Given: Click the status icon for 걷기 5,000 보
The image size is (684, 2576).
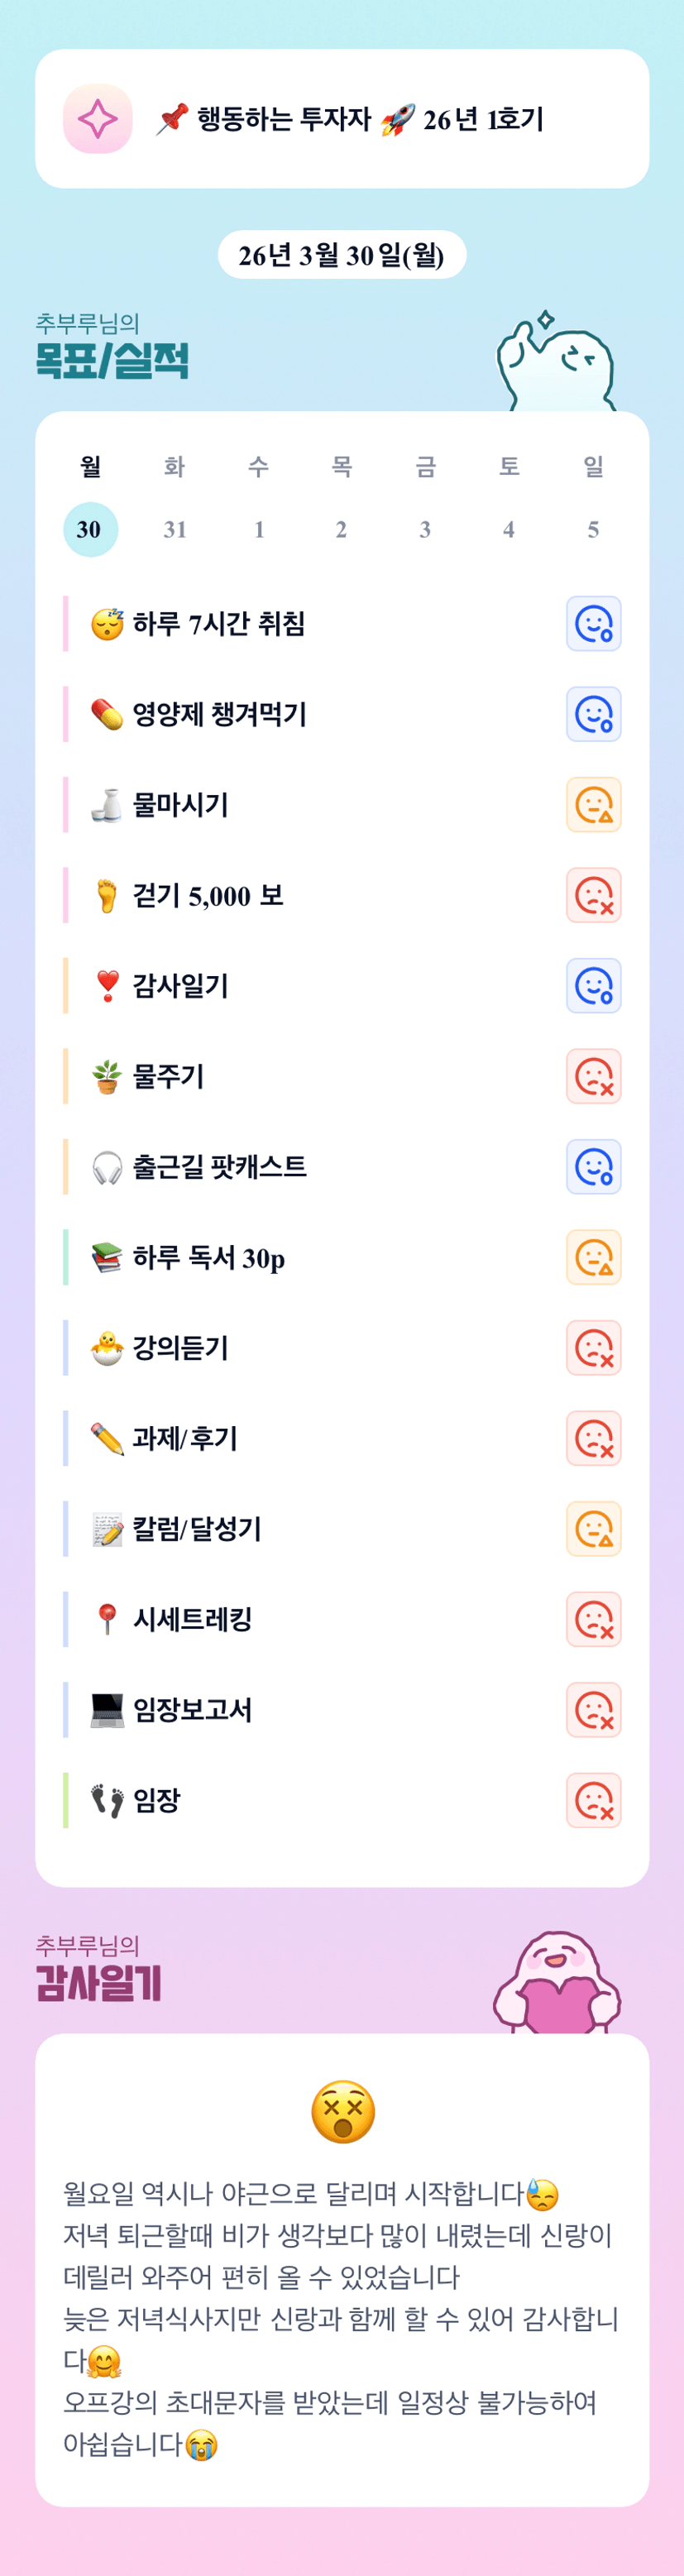Looking at the screenshot, I should [x=593, y=895].
